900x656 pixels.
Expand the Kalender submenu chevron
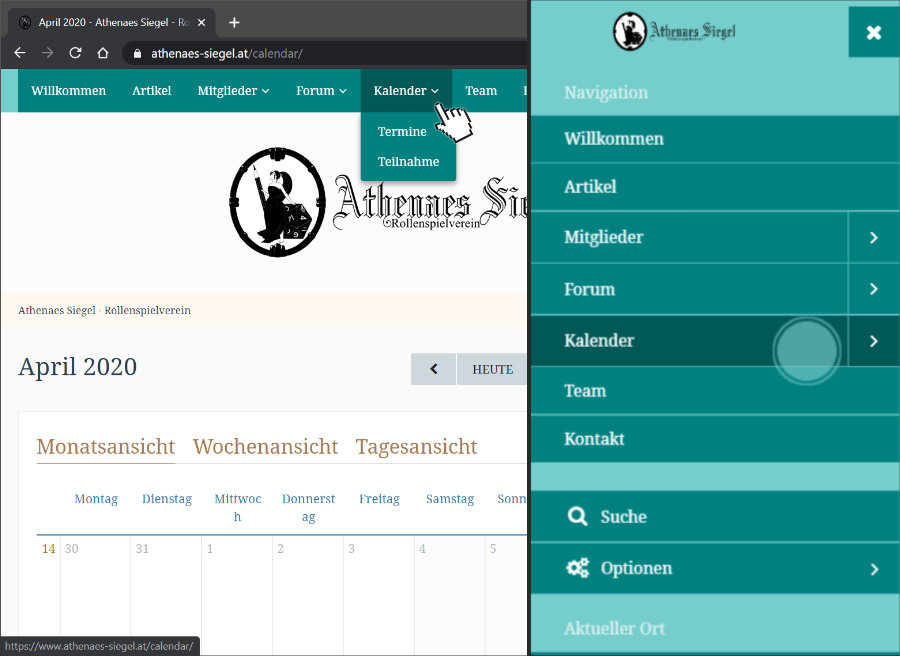pos(873,341)
